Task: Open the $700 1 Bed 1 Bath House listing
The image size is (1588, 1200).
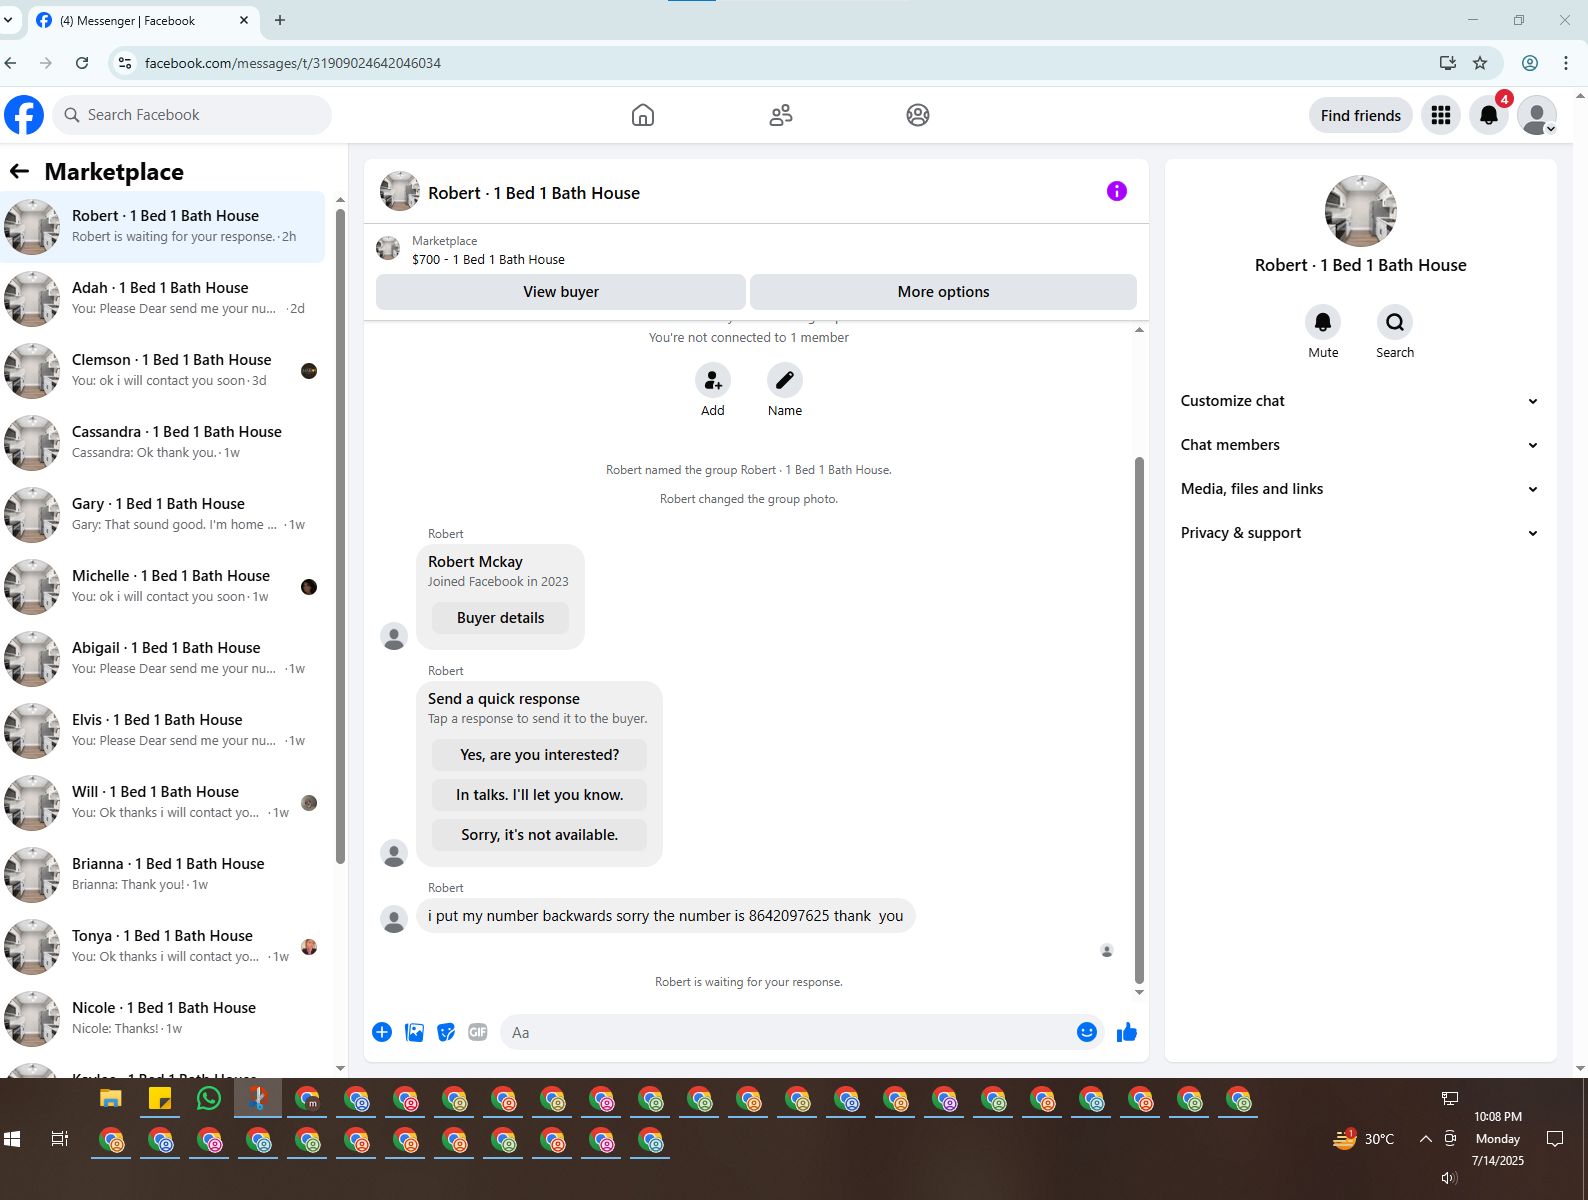Action: click(488, 259)
